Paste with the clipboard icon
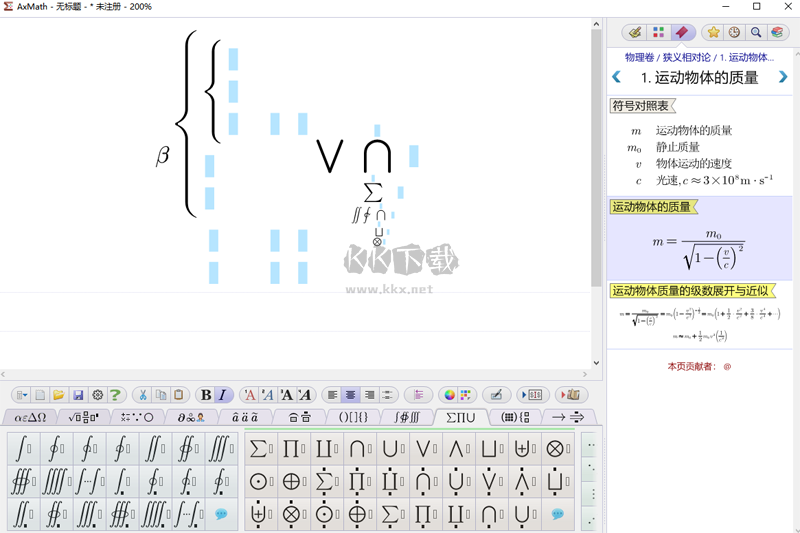Viewport: 800px width, 533px height. point(179,395)
